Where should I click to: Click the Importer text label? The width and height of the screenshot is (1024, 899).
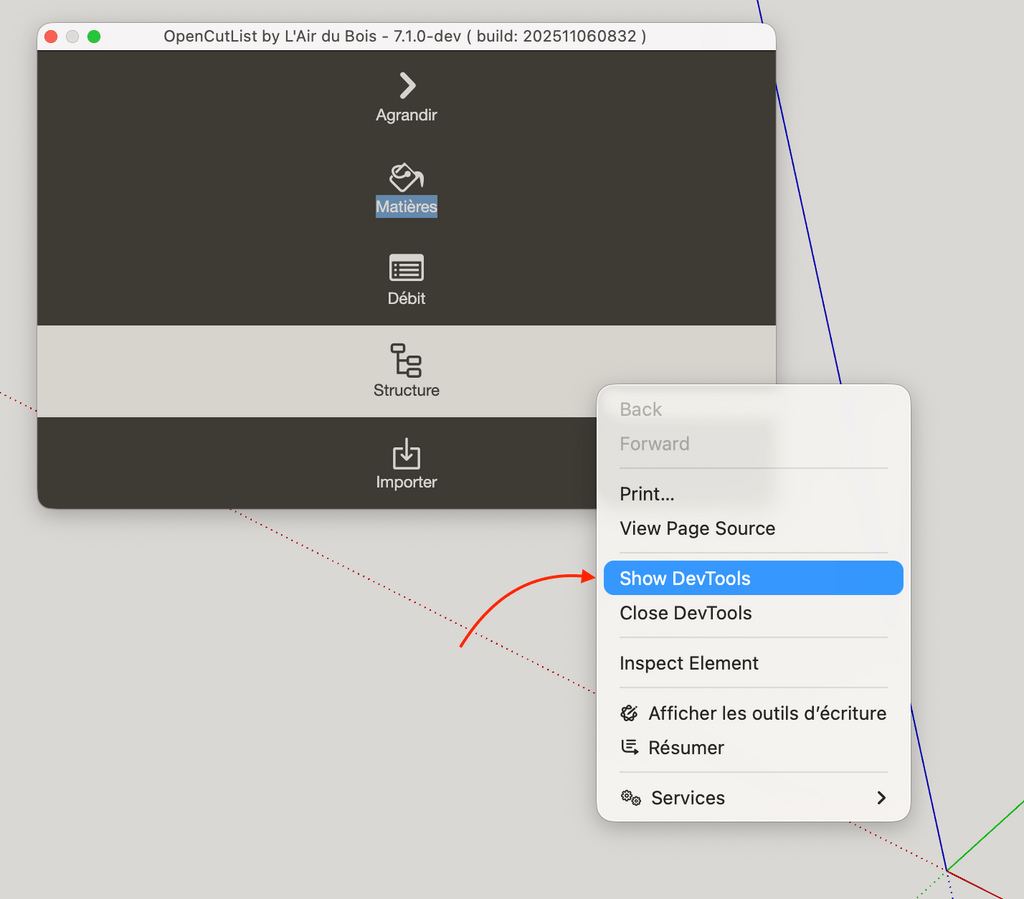coord(406,482)
